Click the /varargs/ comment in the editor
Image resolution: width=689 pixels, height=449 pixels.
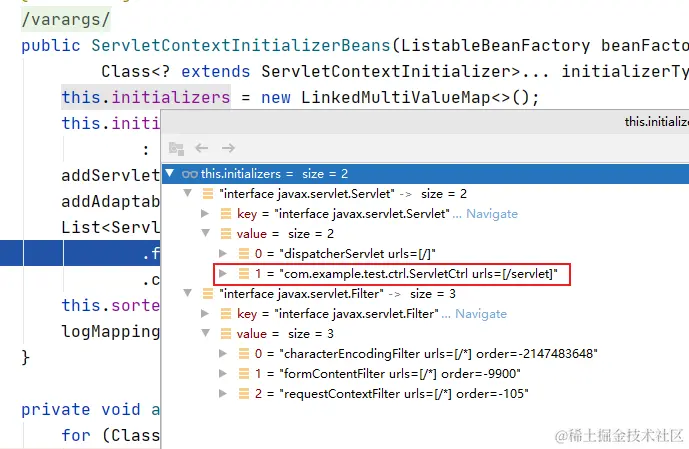pos(66,20)
